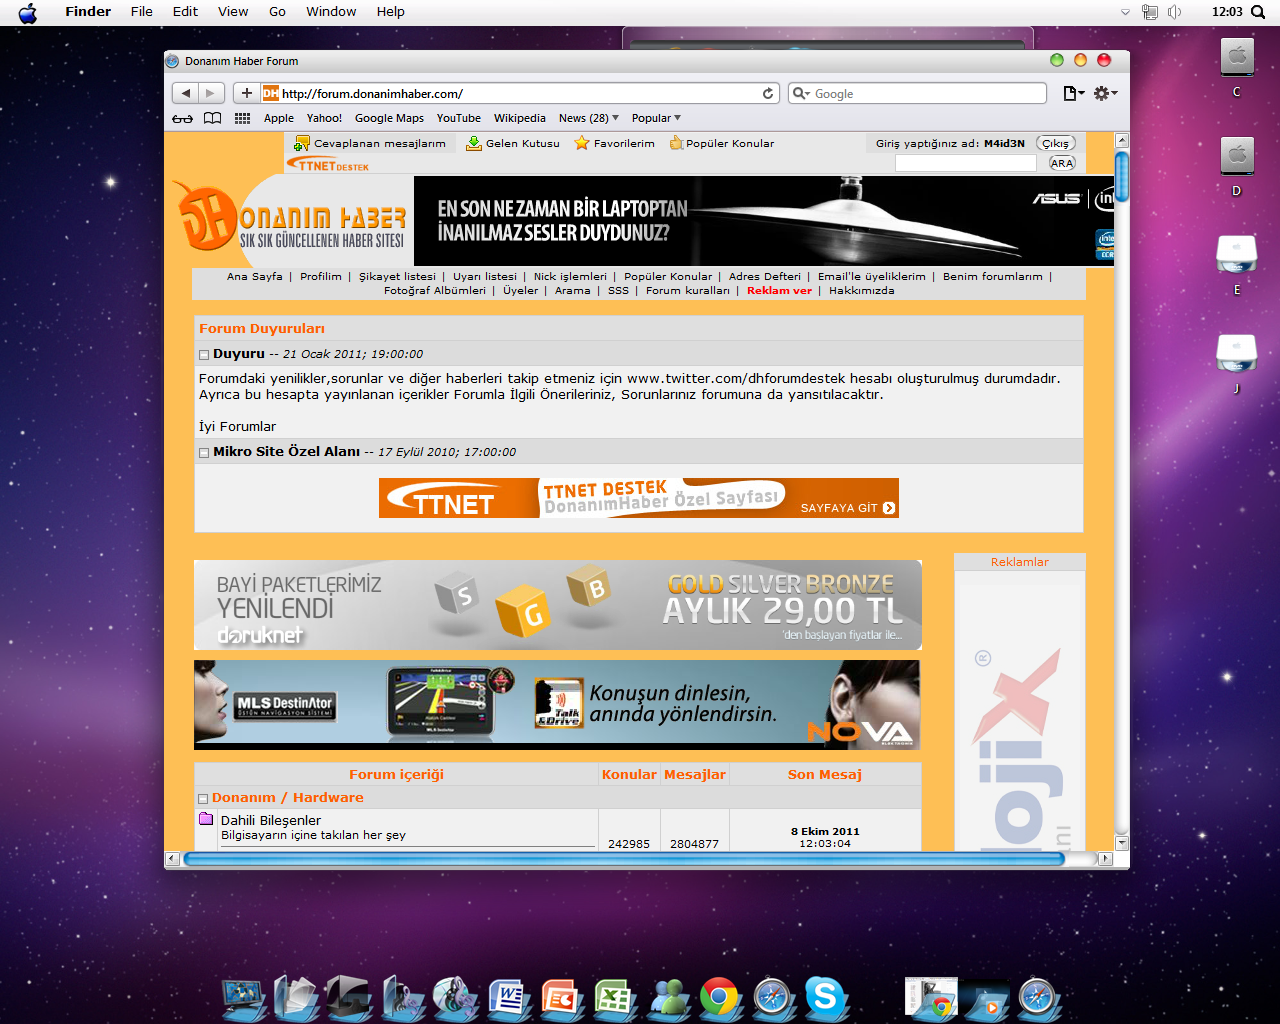Expand the News (28) bookmarks dropdown
The width and height of the screenshot is (1280, 1024).
[x=589, y=118]
